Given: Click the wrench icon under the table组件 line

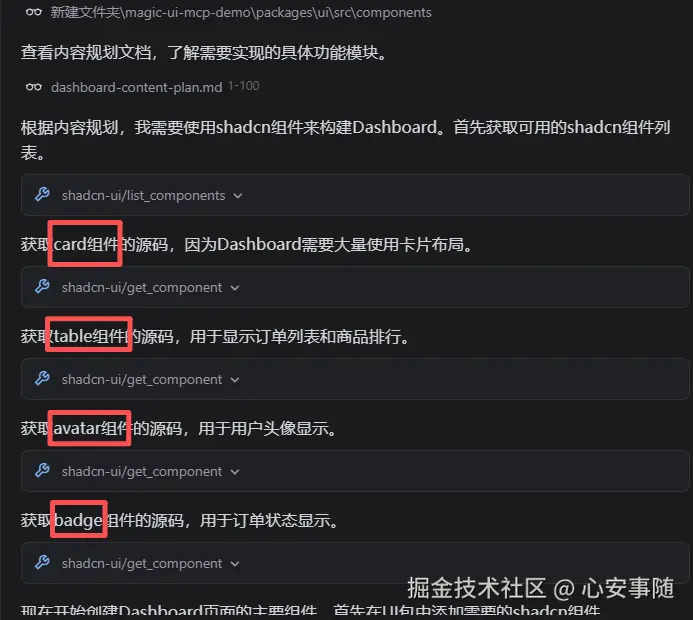Looking at the screenshot, I should tap(42, 378).
